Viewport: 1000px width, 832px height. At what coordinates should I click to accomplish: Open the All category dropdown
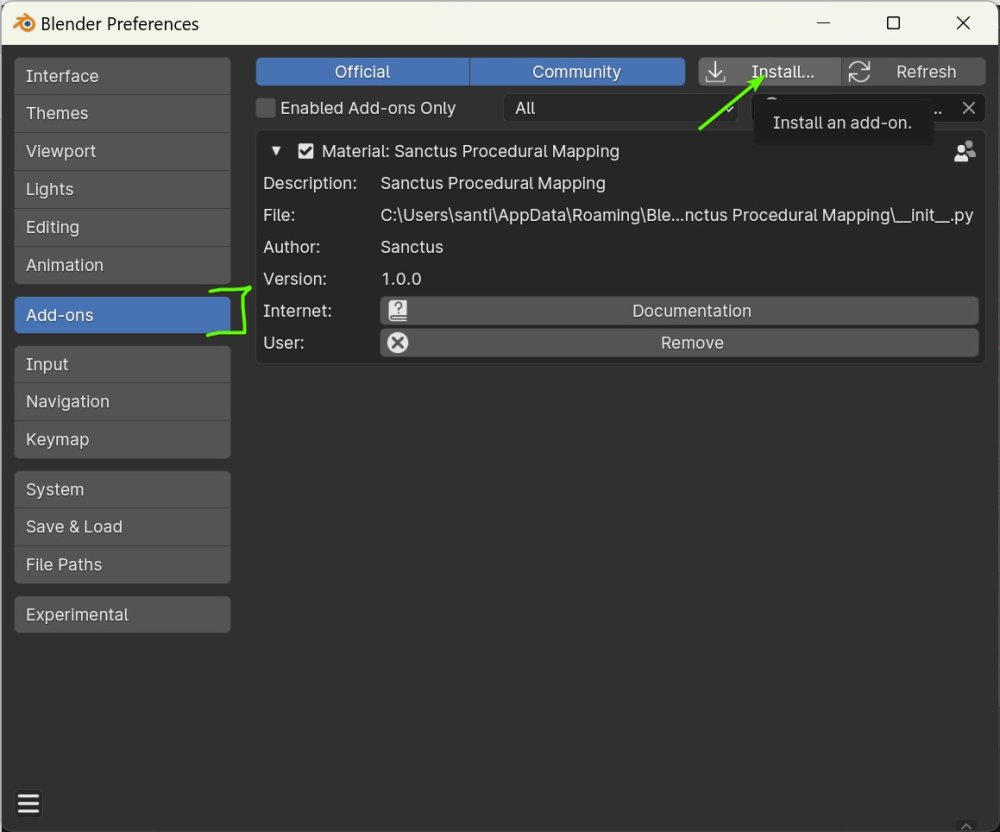(x=620, y=108)
